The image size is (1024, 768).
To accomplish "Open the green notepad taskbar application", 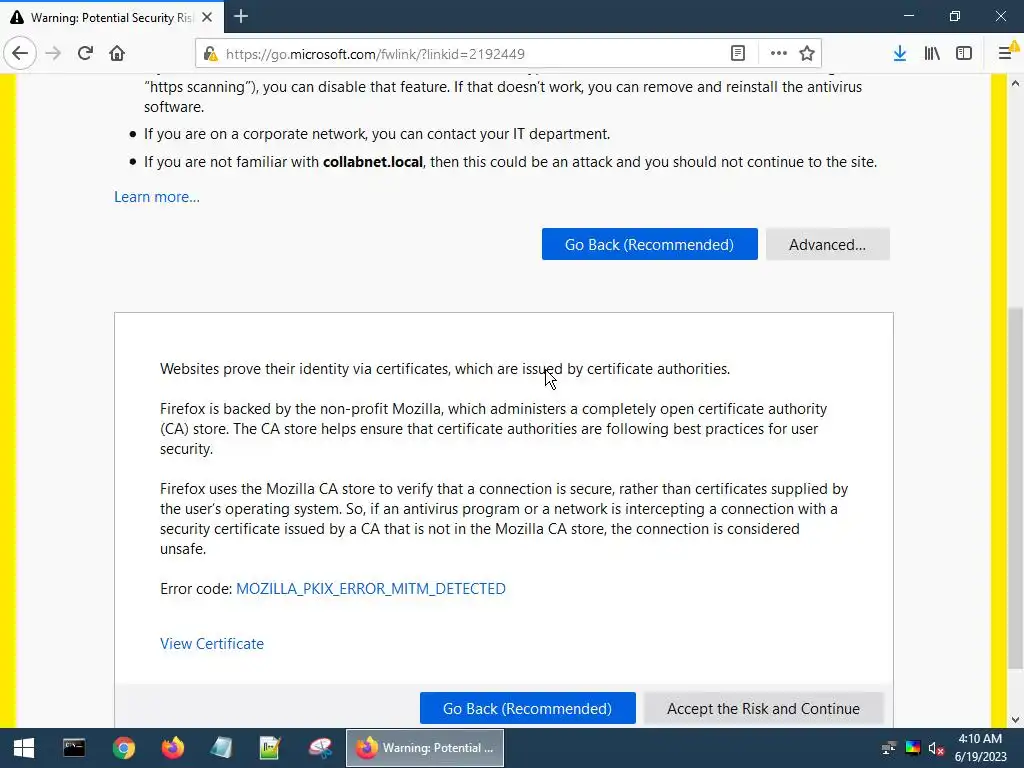I will tap(270, 748).
